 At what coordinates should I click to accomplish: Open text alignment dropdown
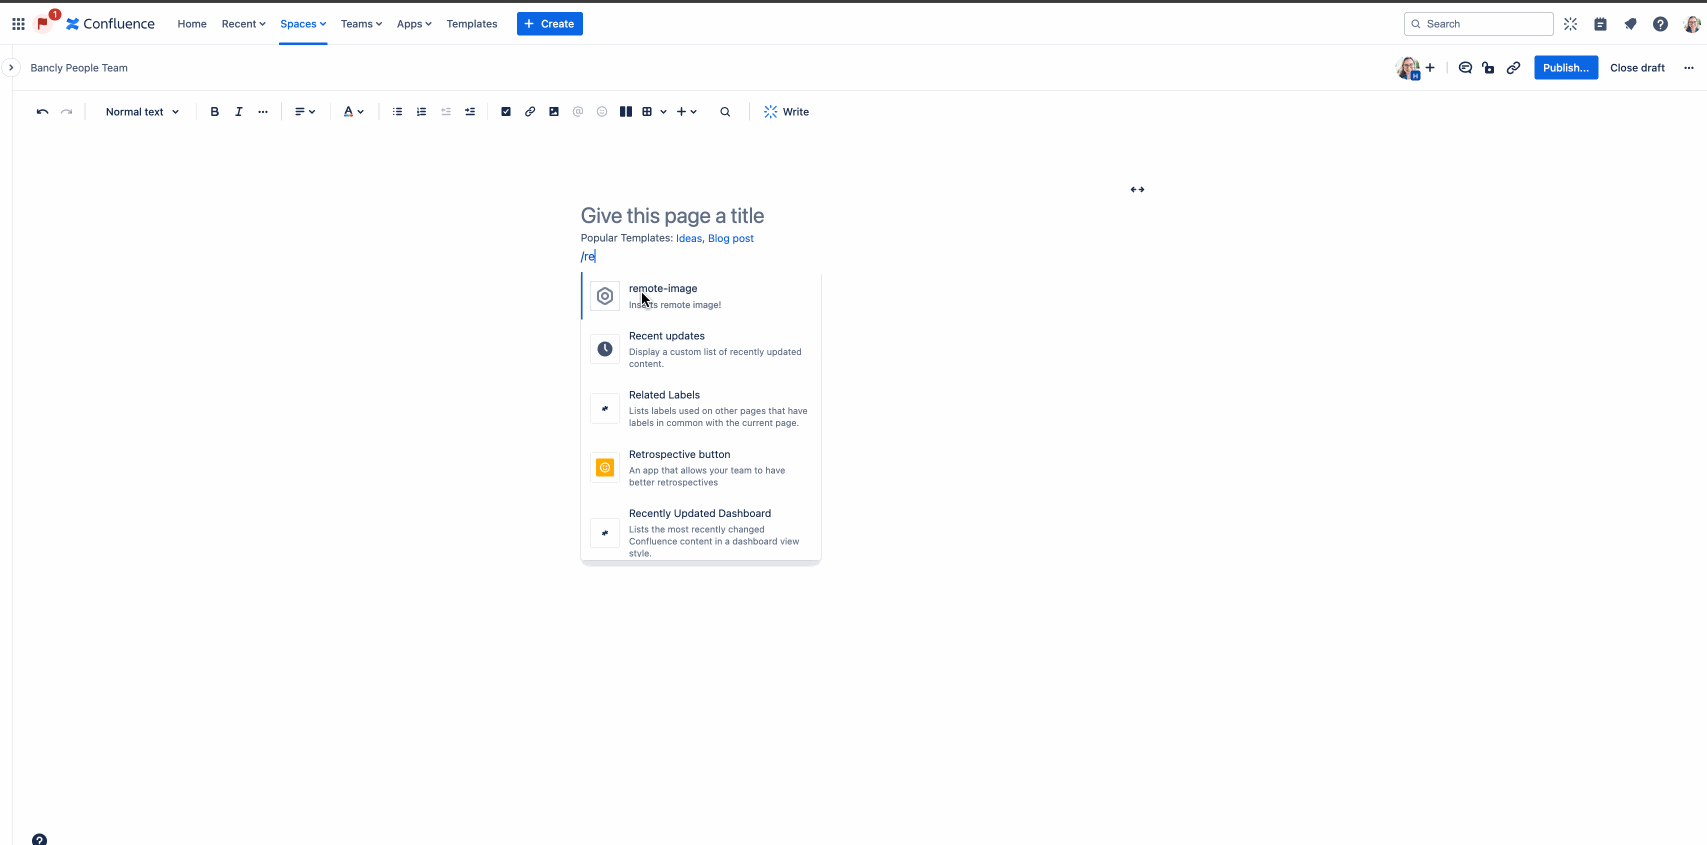[x=305, y=112]
